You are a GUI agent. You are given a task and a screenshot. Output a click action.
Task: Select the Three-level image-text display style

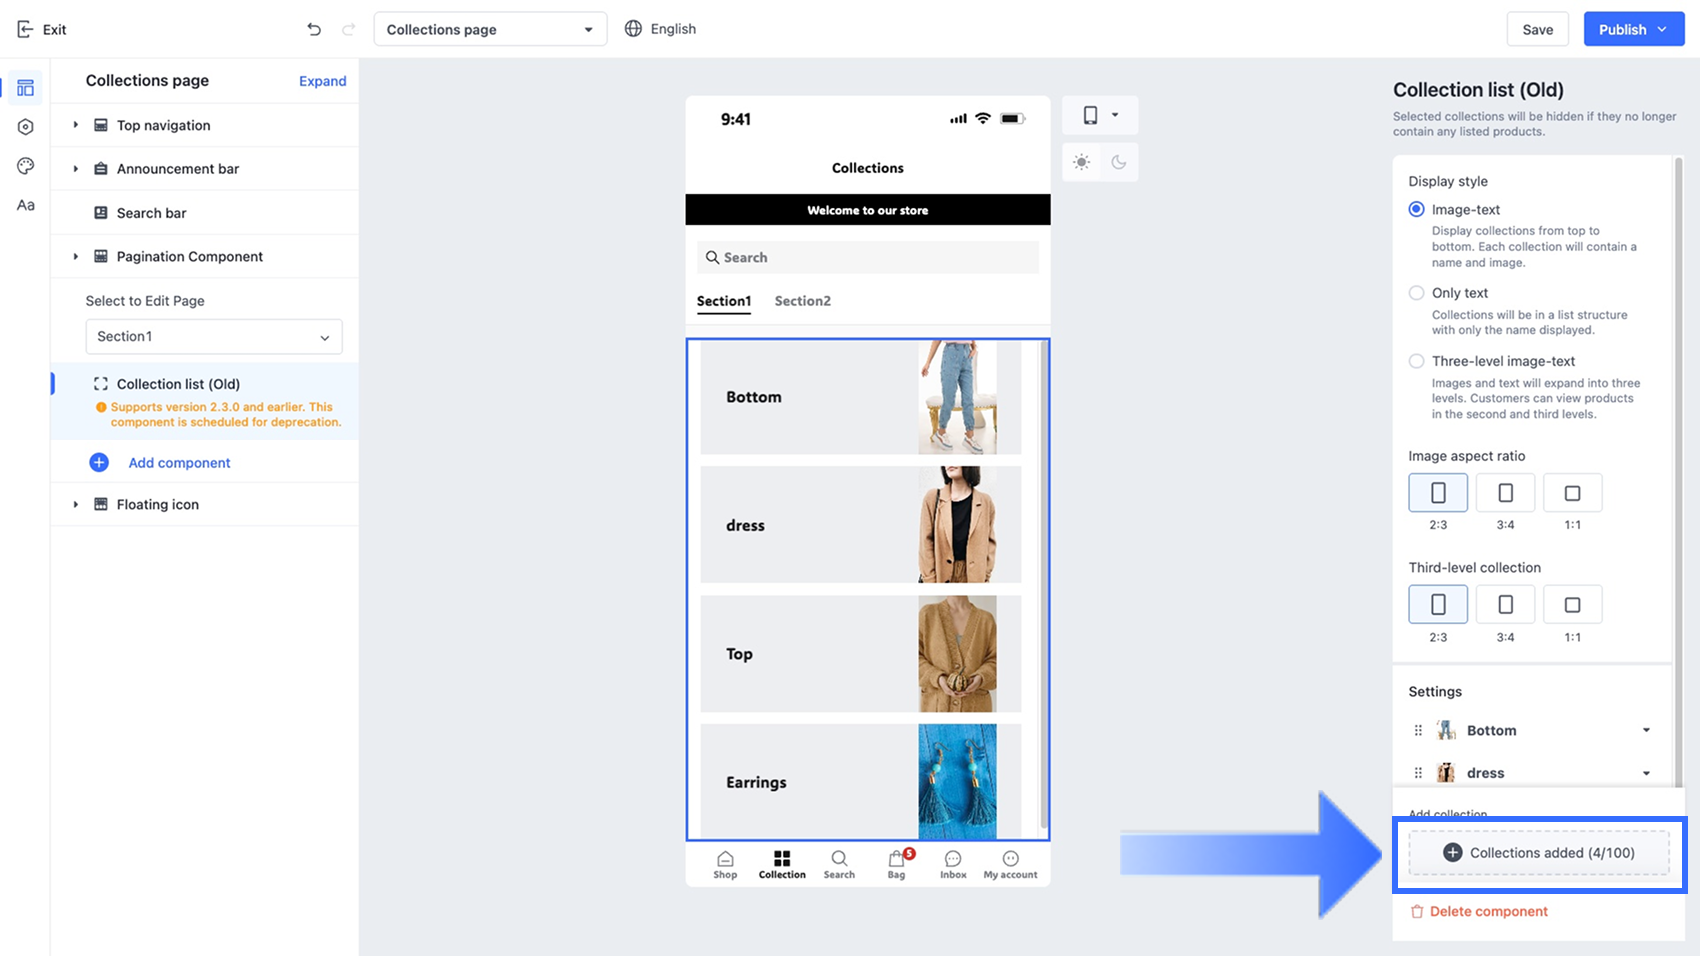1416,361
